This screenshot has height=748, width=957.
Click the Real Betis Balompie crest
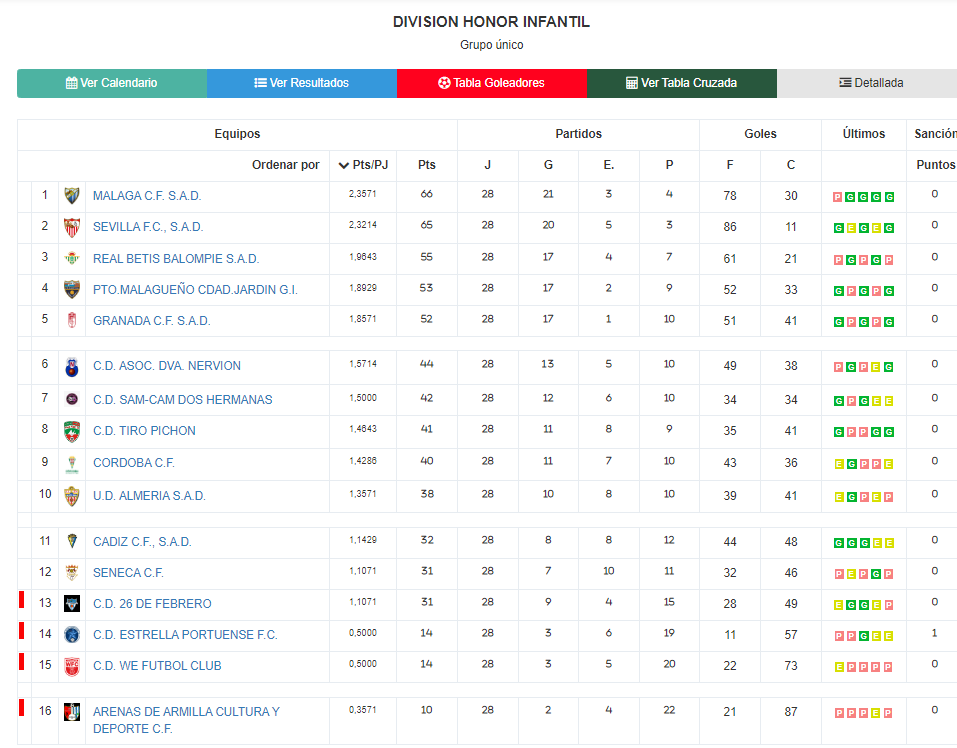pyautogui.click(x=72, y=259)
